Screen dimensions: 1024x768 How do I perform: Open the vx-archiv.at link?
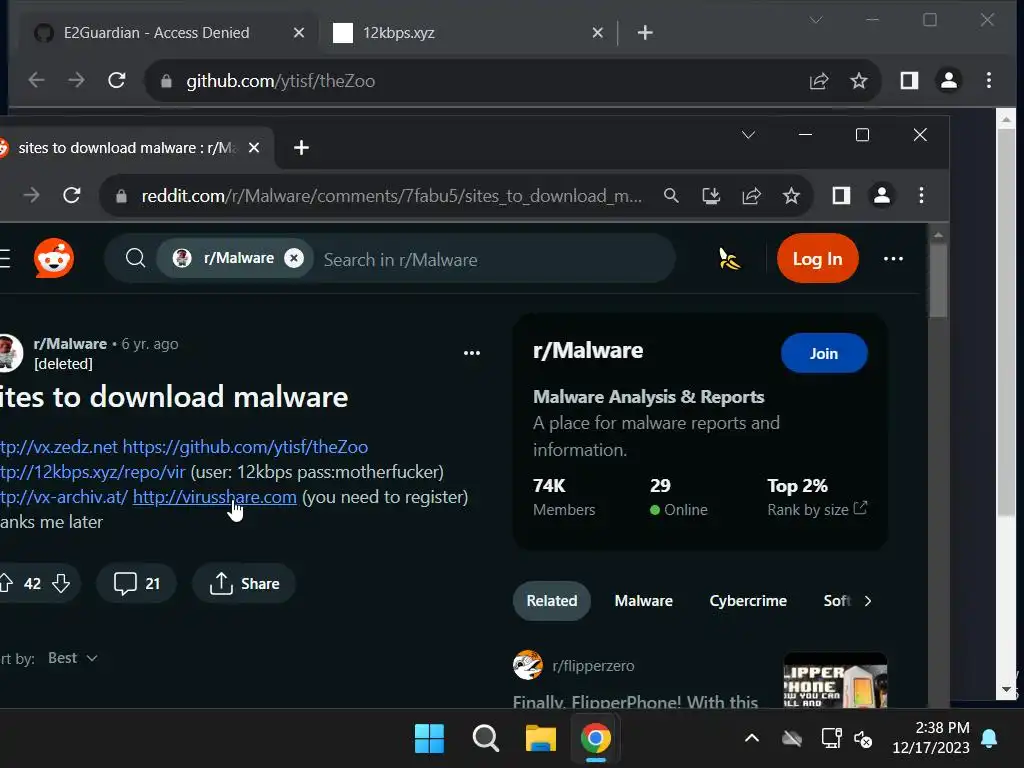click(64, 497)
